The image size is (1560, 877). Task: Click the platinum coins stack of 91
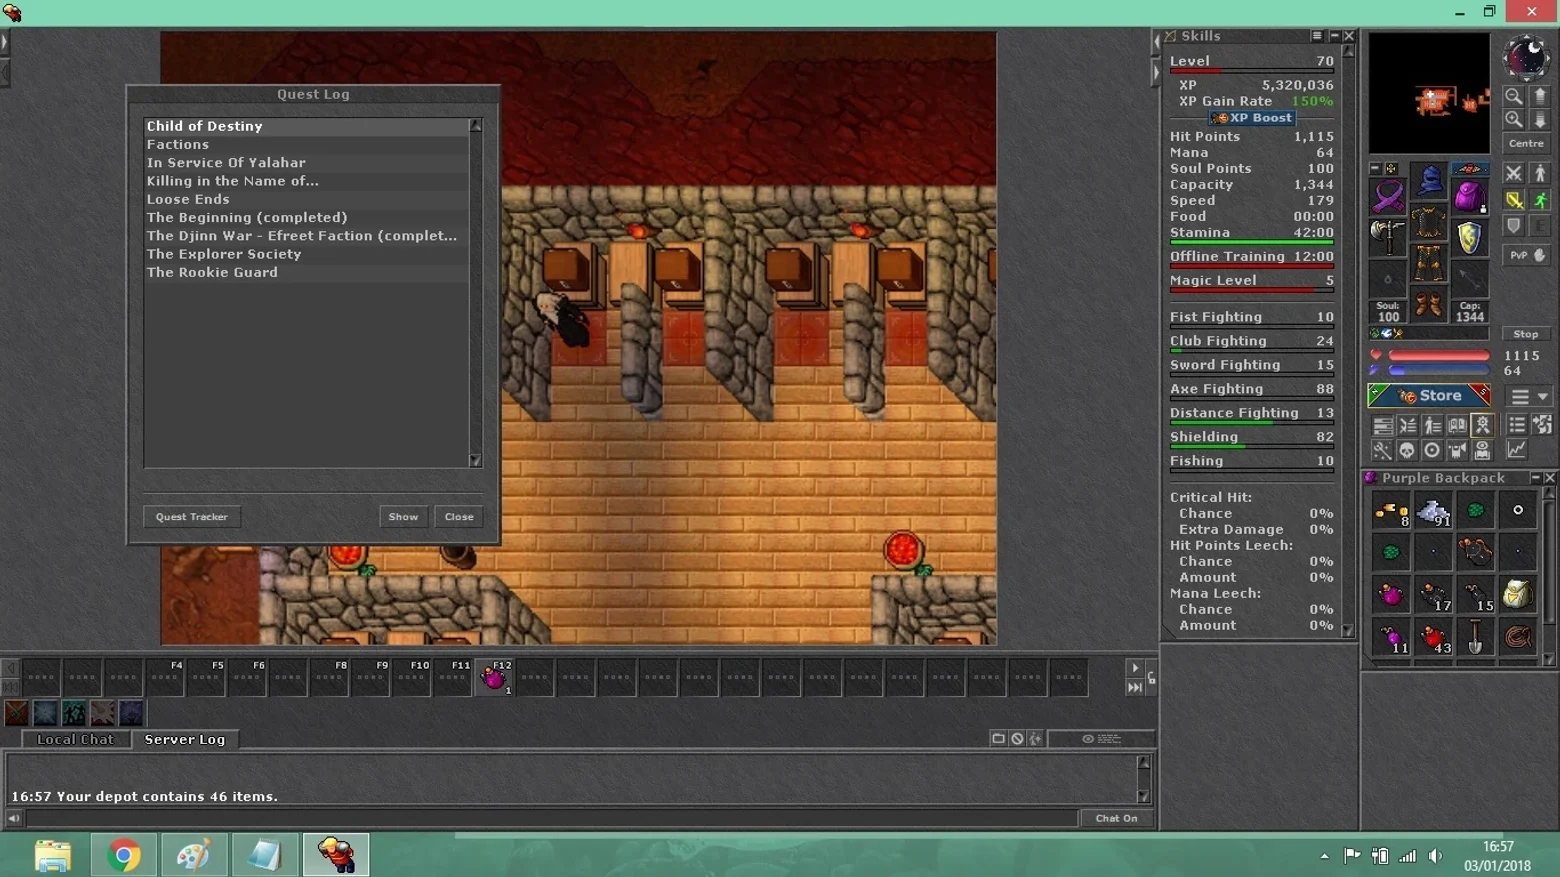[x=1433, y=511]
